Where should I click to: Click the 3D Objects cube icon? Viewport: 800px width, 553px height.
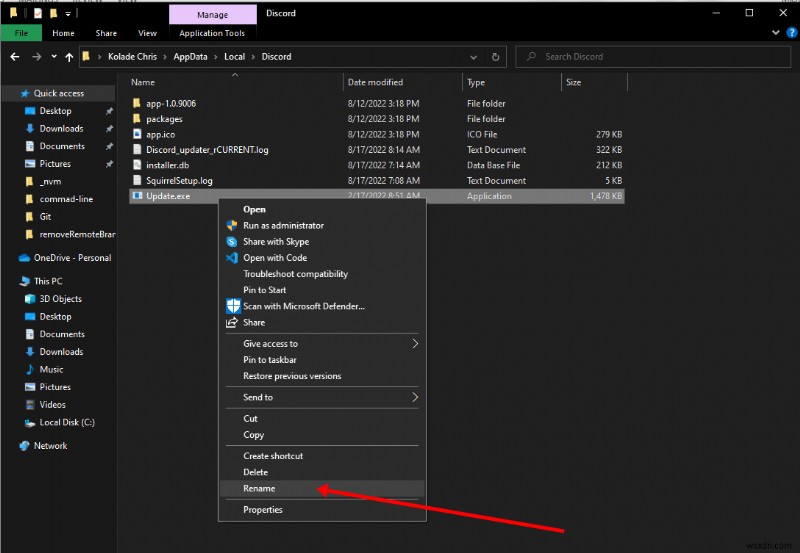tap(30, 299)
